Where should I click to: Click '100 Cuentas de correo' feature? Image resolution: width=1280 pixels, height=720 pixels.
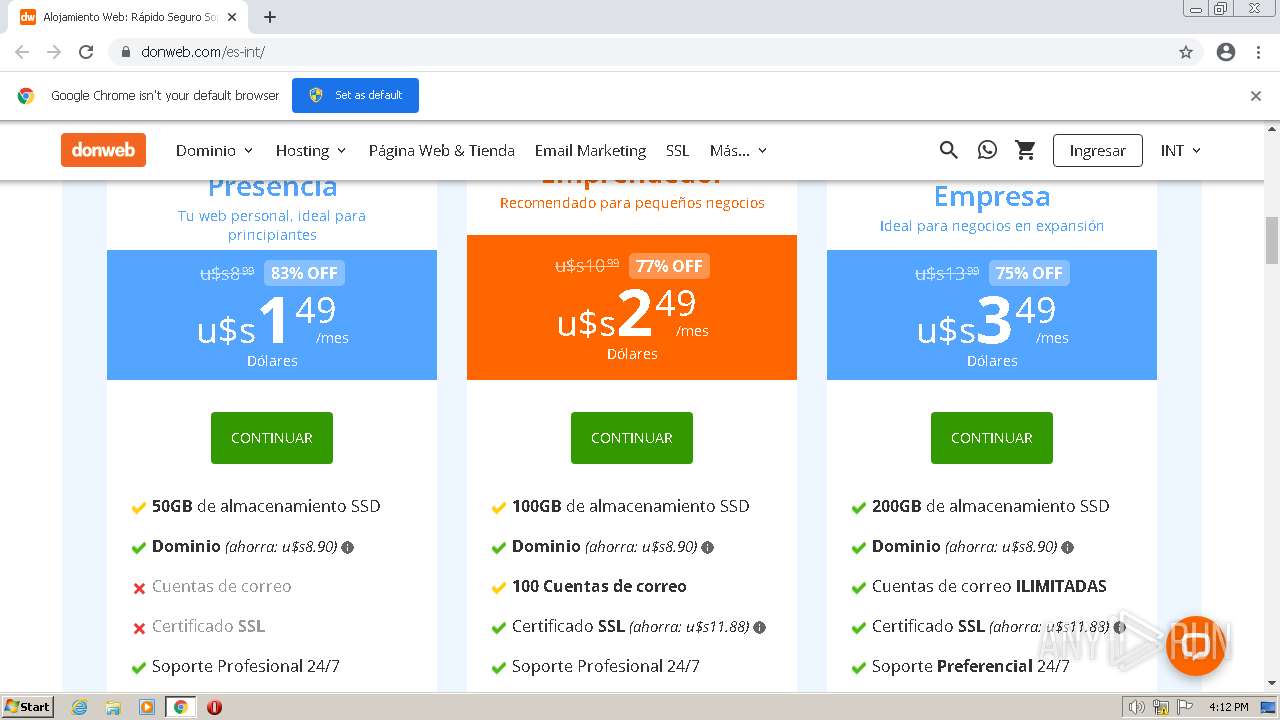tap(599, 586)
